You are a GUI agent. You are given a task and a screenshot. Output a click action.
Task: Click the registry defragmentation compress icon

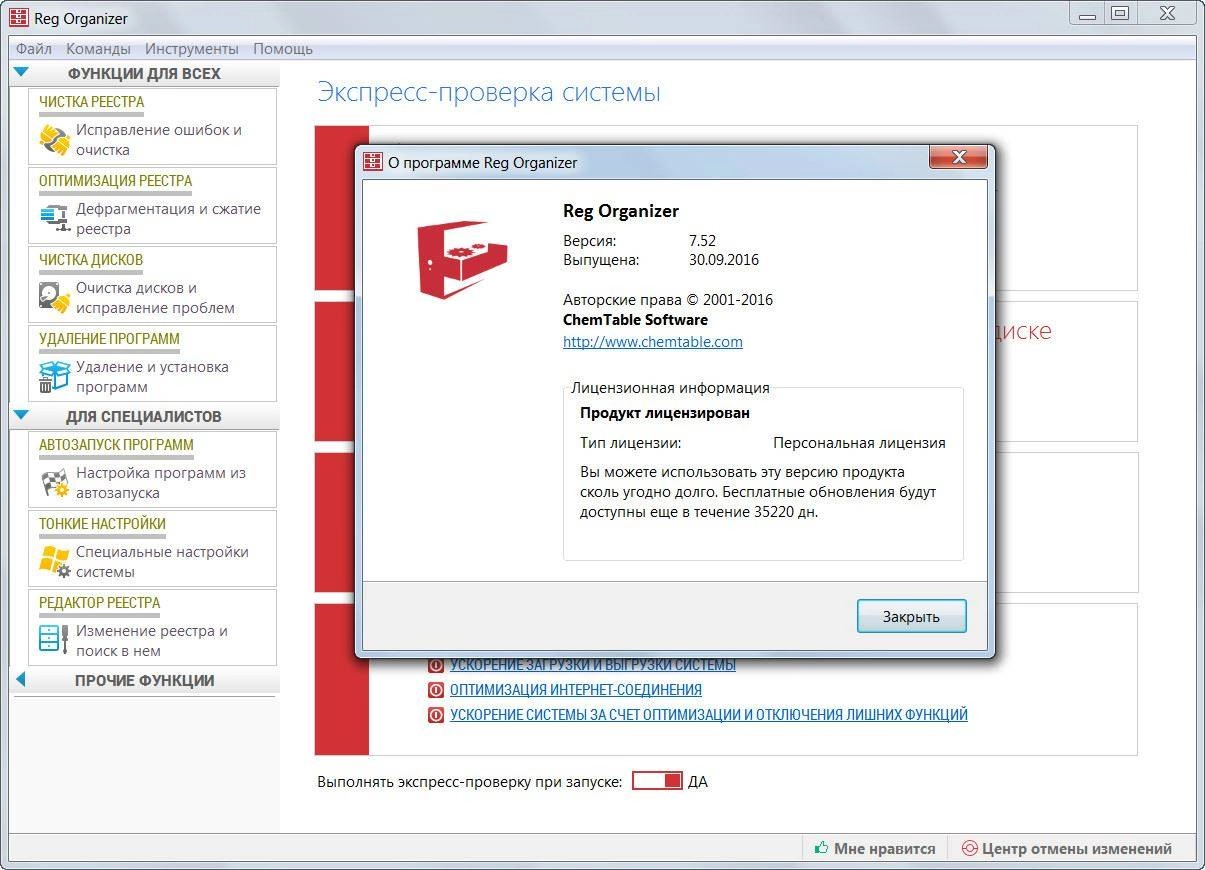[x=54, y=218]
